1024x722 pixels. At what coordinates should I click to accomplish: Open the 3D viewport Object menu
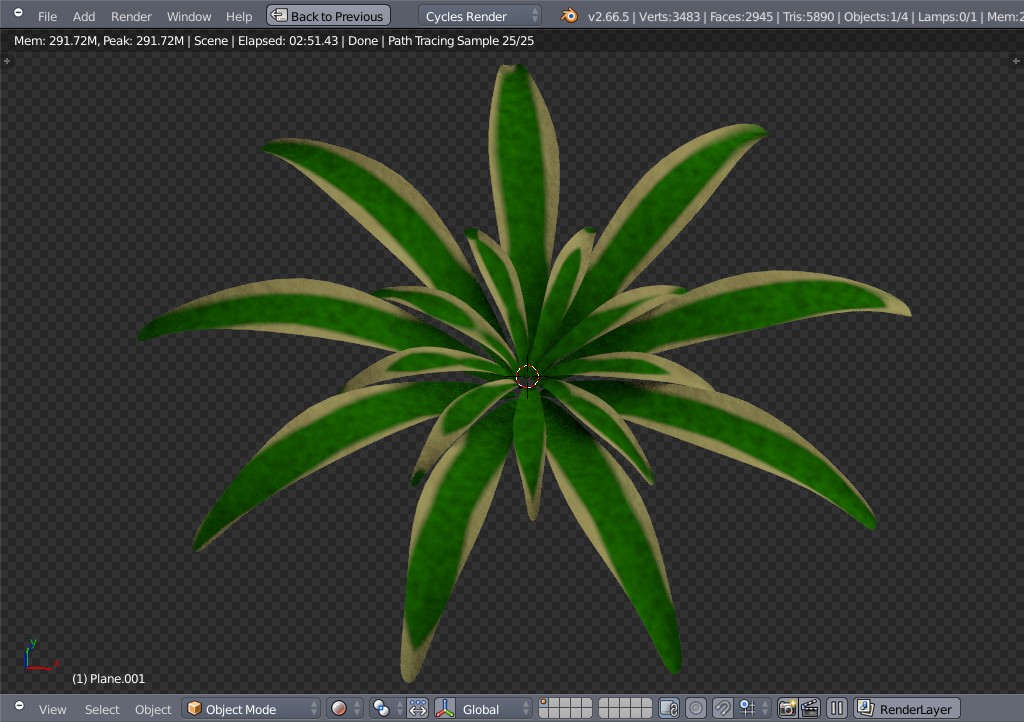tap(153, 710)
